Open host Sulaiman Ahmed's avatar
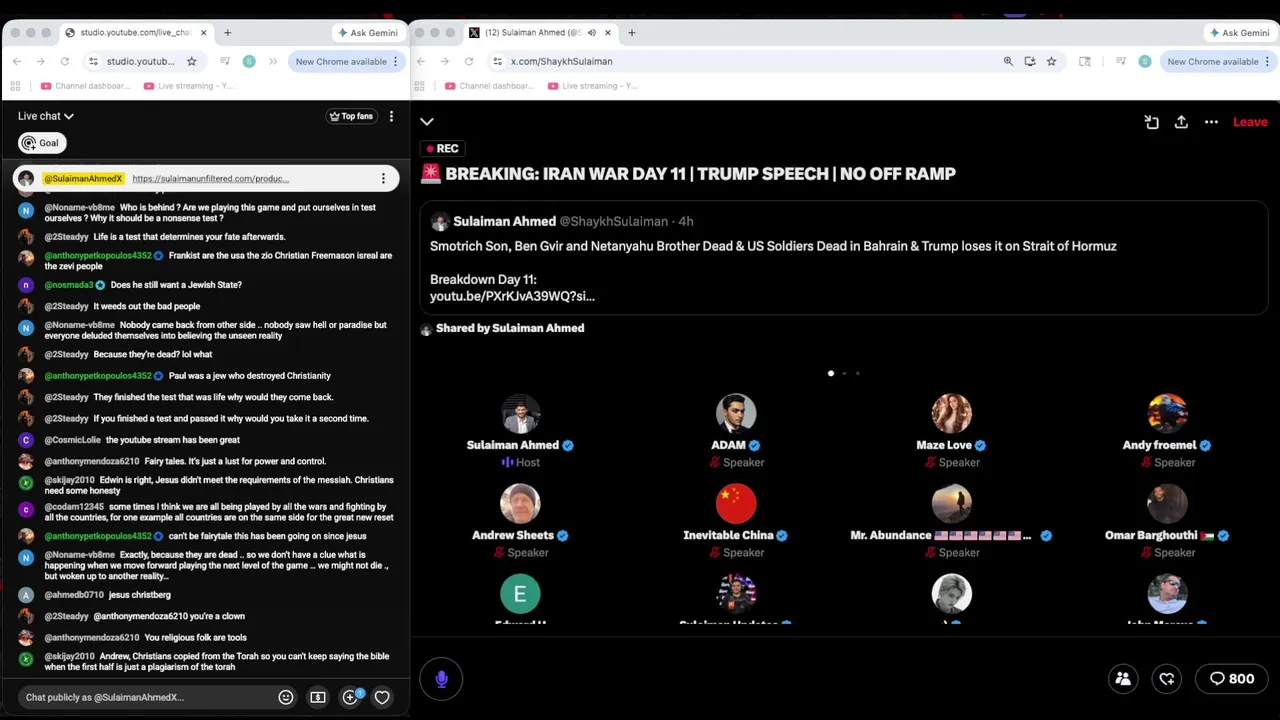1280x720 pixels. pyautogui.click(x=520, y=414)
